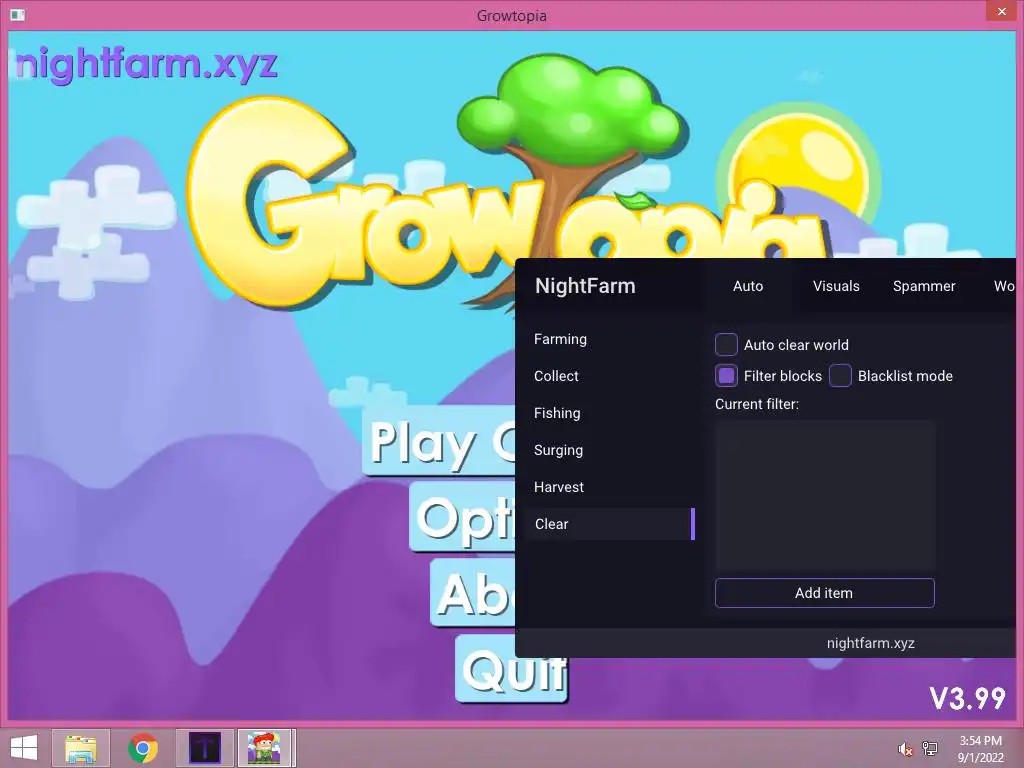Click the nightfarm.xyz footer text
This screenshot has height=768, width=1024.
(871, 643)
